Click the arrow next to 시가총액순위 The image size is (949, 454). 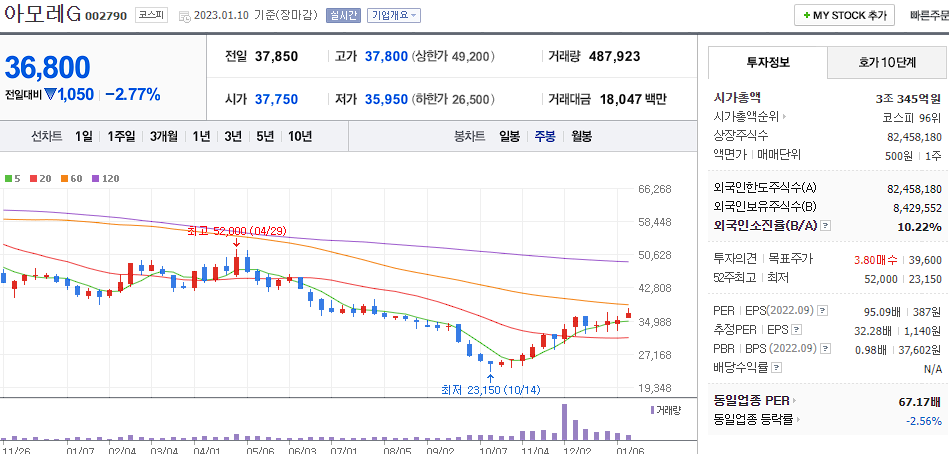[x=785, y=117]
